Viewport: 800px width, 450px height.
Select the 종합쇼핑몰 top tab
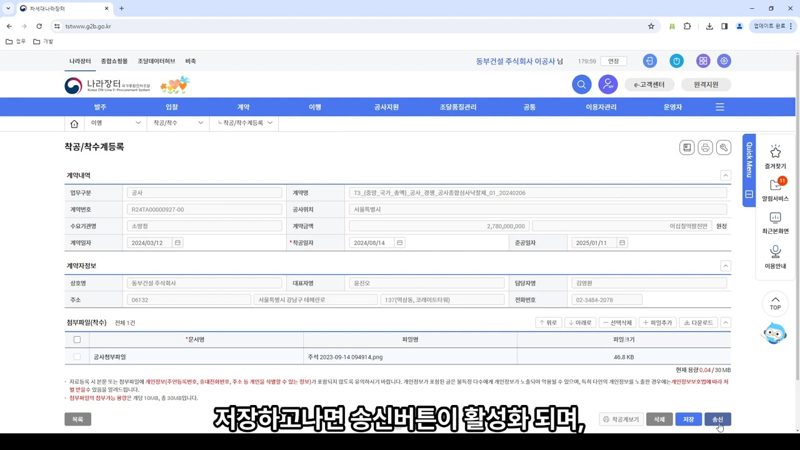(114, 61)
